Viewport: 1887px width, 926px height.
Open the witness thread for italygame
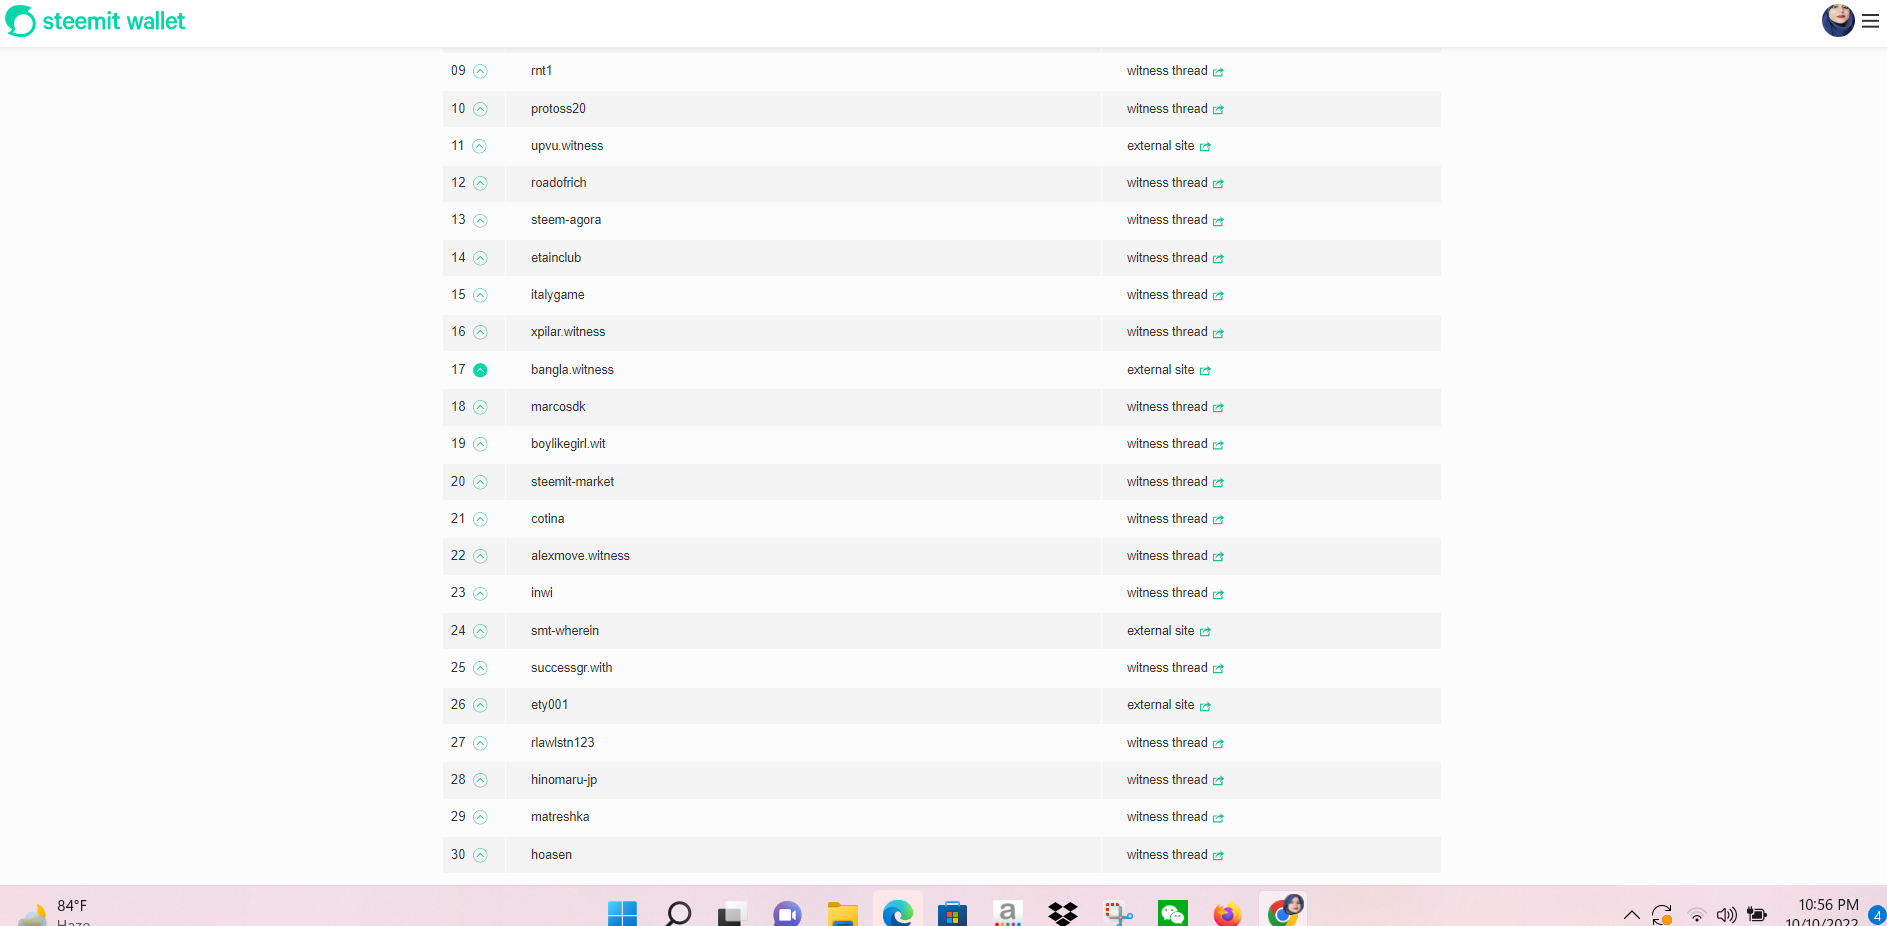pos(1175,295)
